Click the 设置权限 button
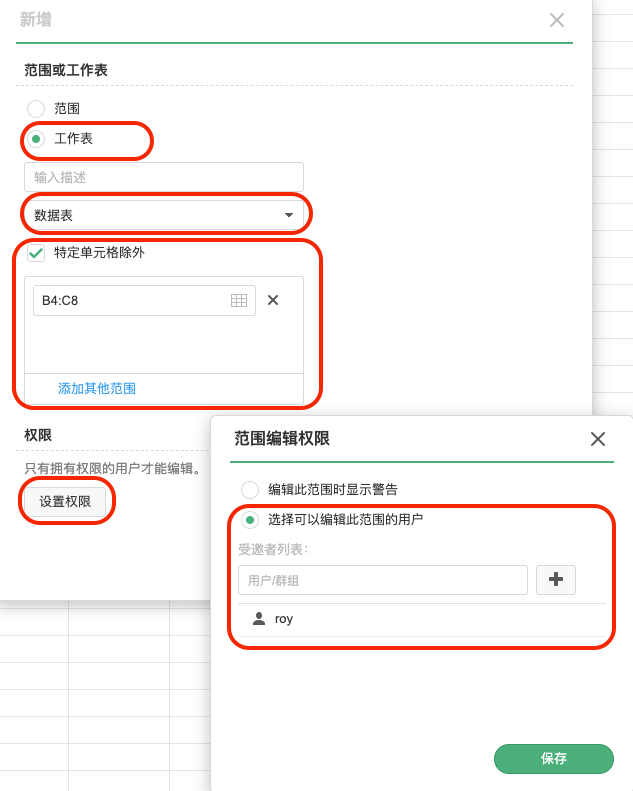Image resolution: width=633 pixels, height=791 pixels. 65,501
